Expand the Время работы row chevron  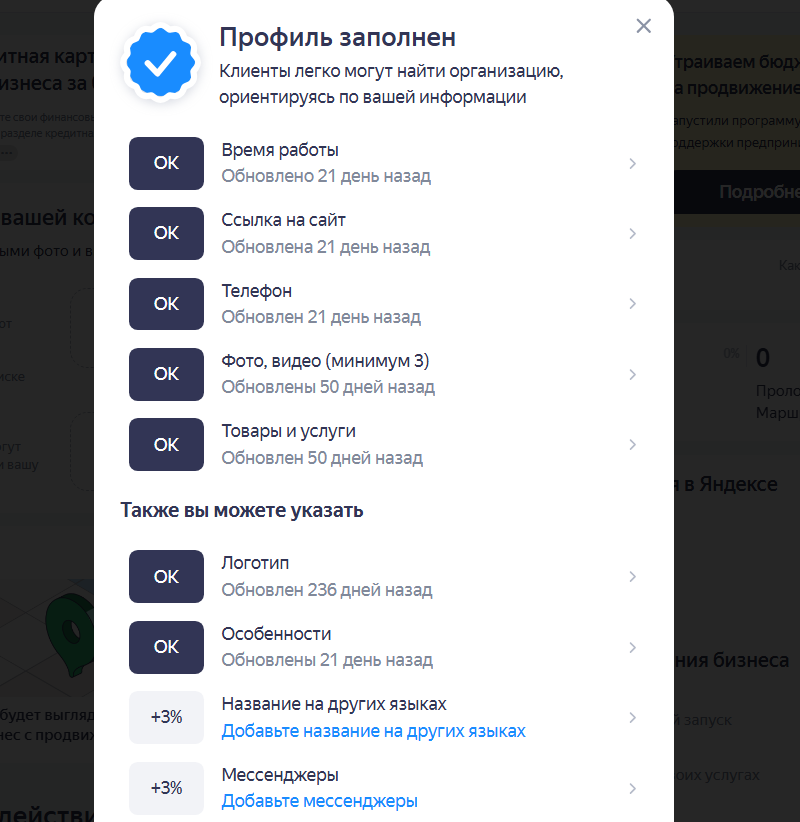tap(632, 163)
